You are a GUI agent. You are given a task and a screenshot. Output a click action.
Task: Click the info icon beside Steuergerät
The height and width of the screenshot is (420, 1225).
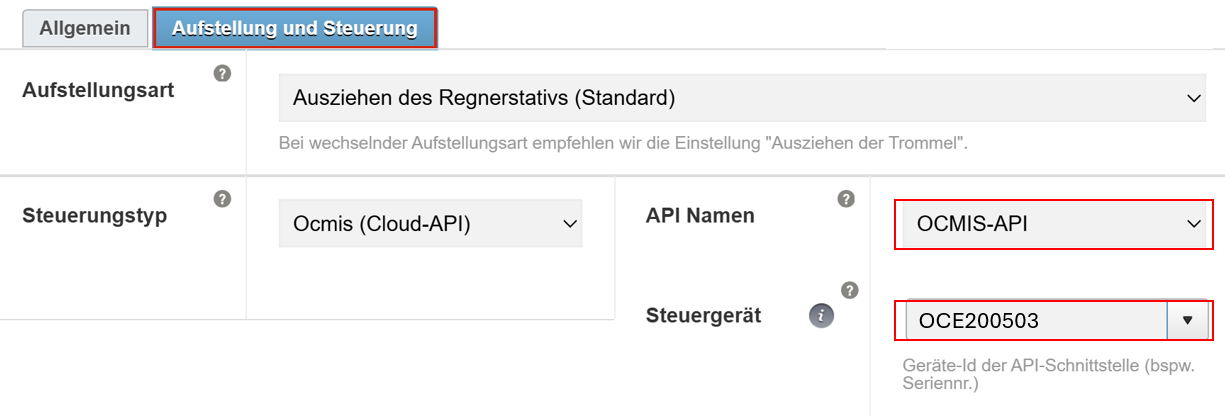pyautogui.click(x=821, y=316)
